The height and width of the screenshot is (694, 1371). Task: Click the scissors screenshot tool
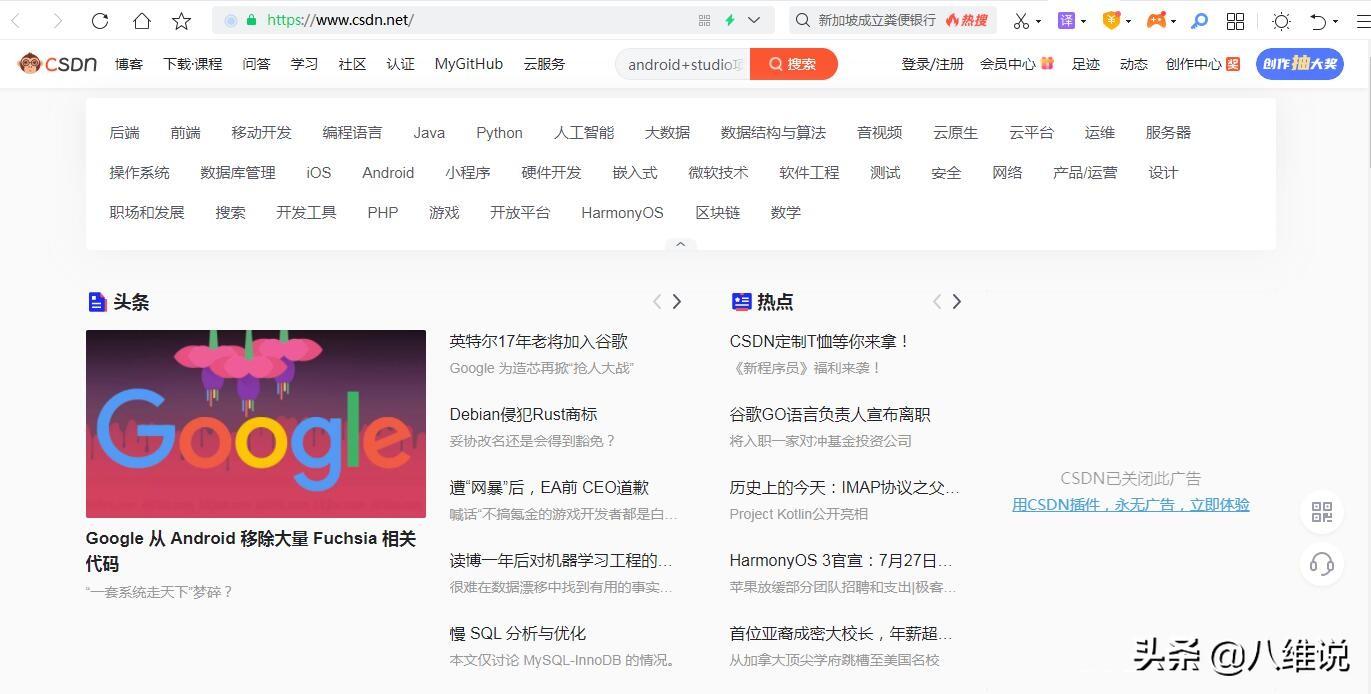(x=1020, y=20)
